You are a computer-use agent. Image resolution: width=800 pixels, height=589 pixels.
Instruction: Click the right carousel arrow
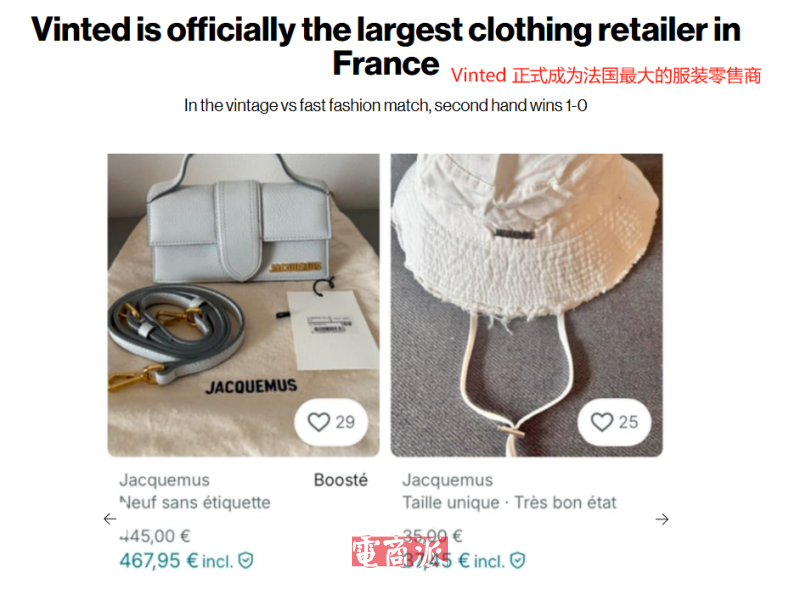662,519
